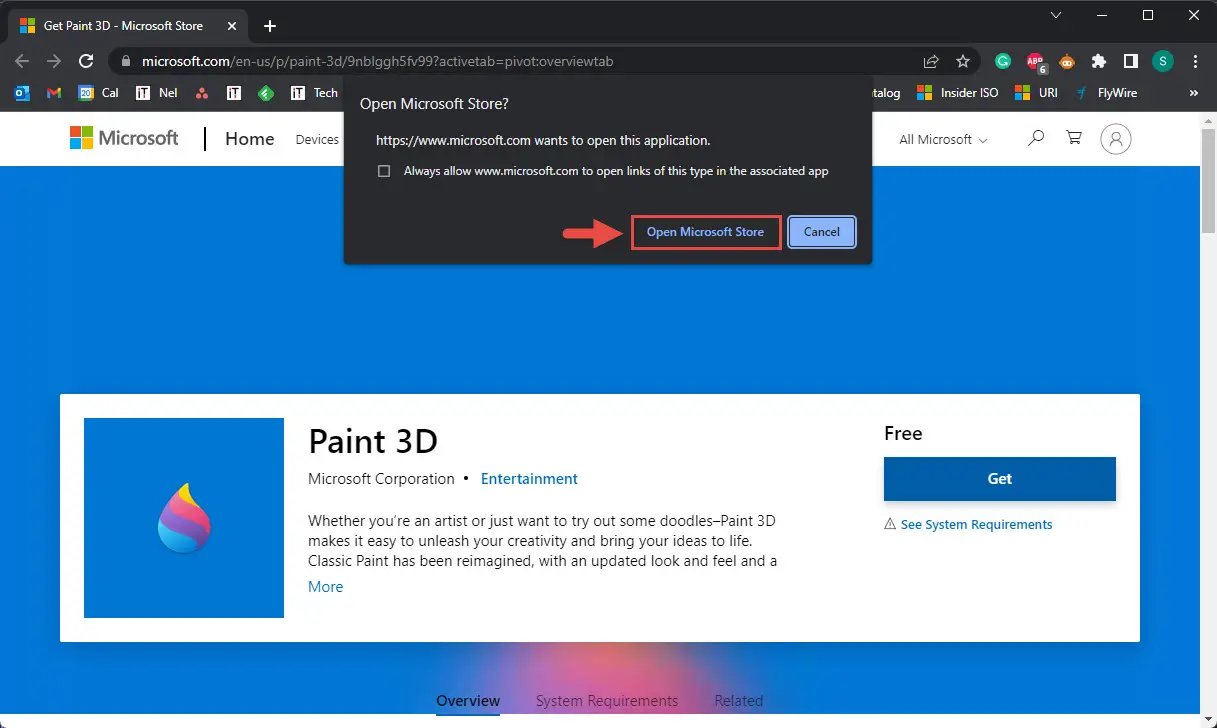Open the AdBlock extension icon

click(1035, 62)
